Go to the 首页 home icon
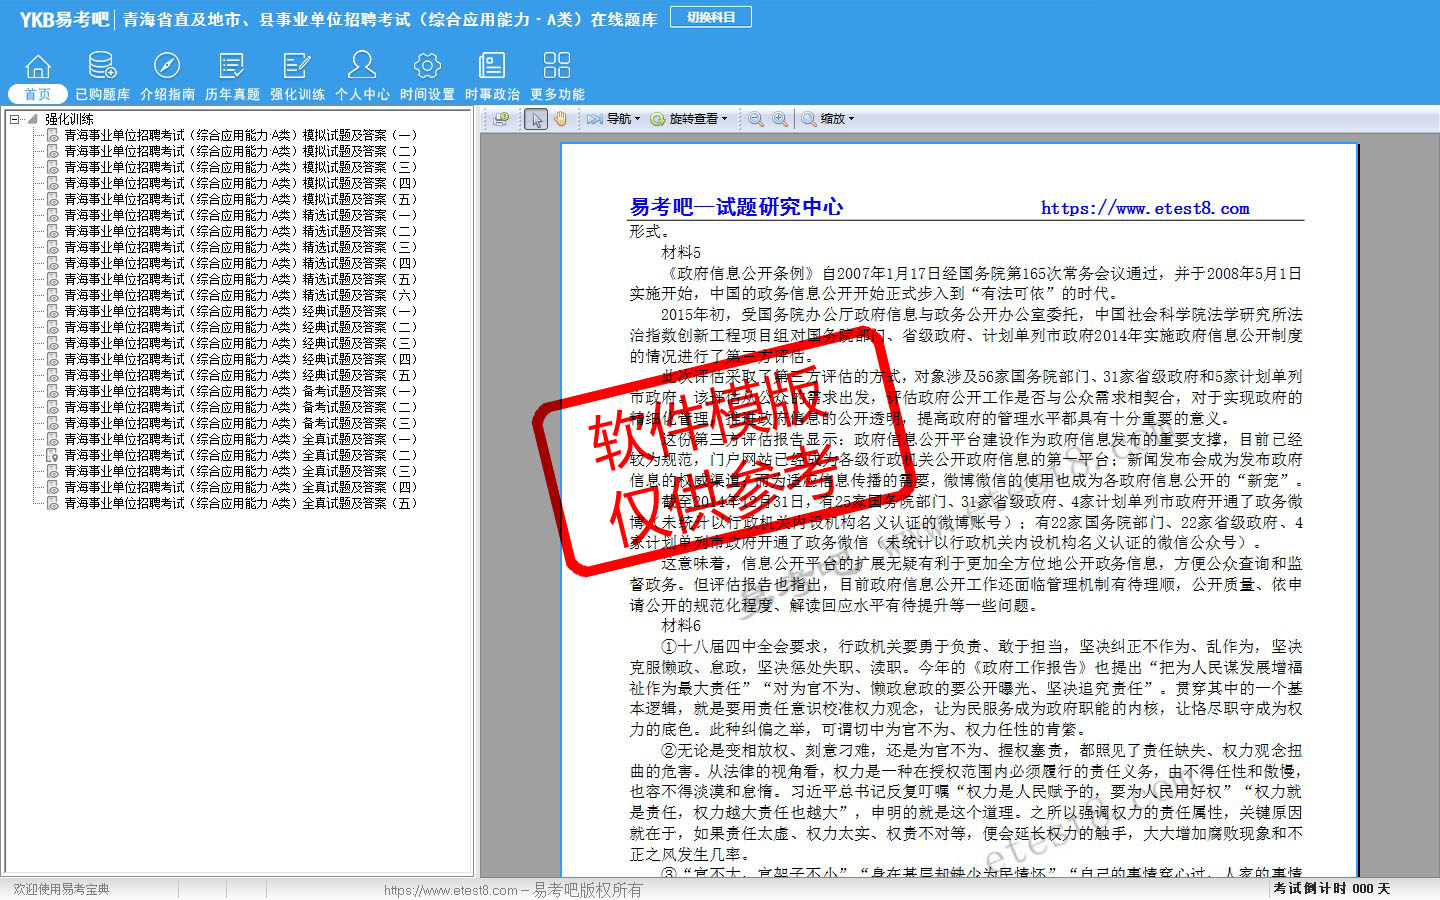The width and height of the screenshot is (1440, 900). click(38, 67)
